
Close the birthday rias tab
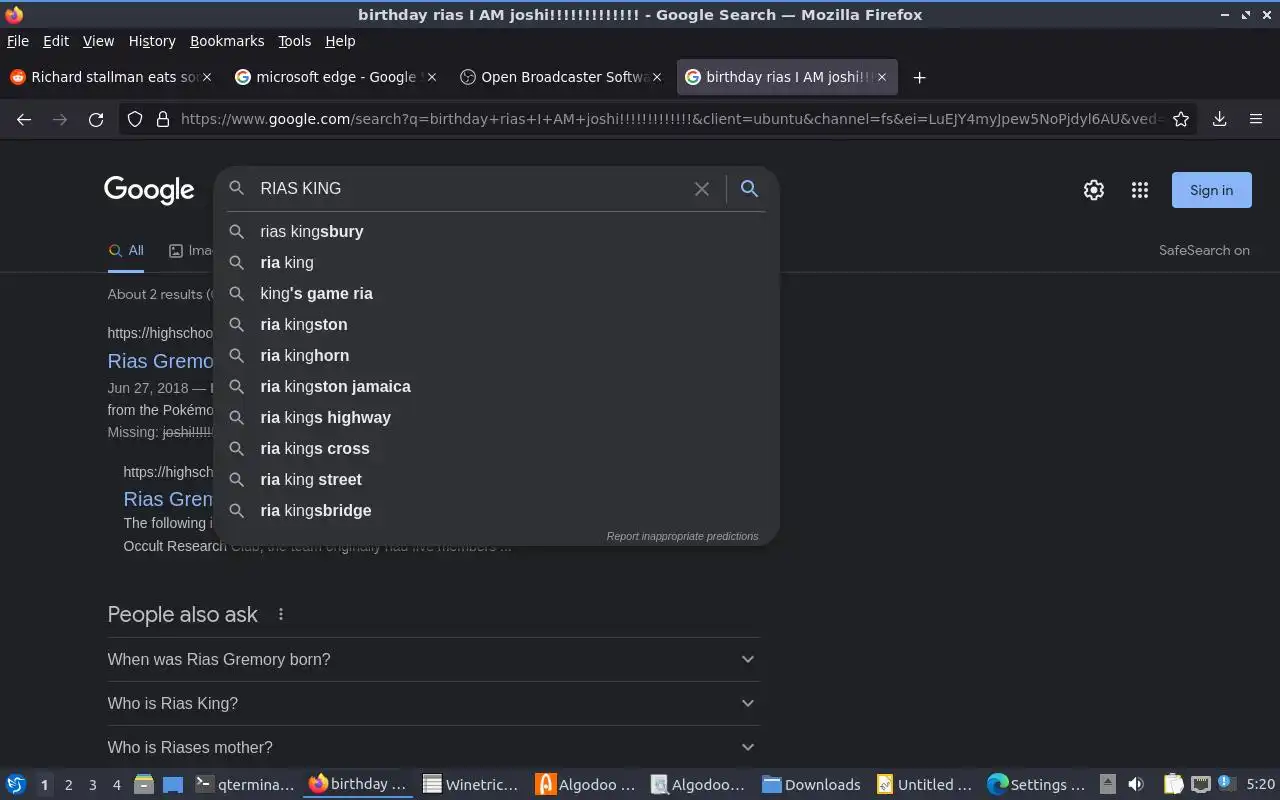(882, 77)
